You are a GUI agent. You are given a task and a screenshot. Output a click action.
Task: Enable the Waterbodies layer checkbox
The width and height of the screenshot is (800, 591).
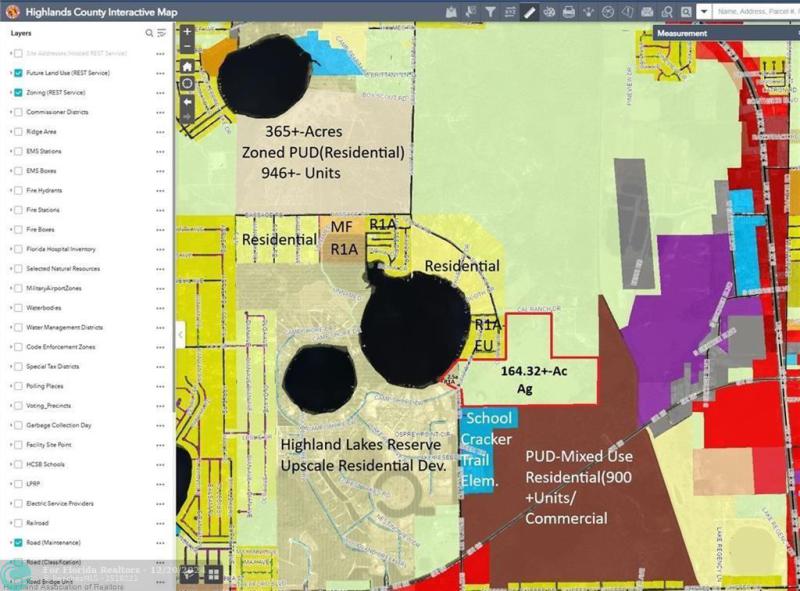pos(18,307)
